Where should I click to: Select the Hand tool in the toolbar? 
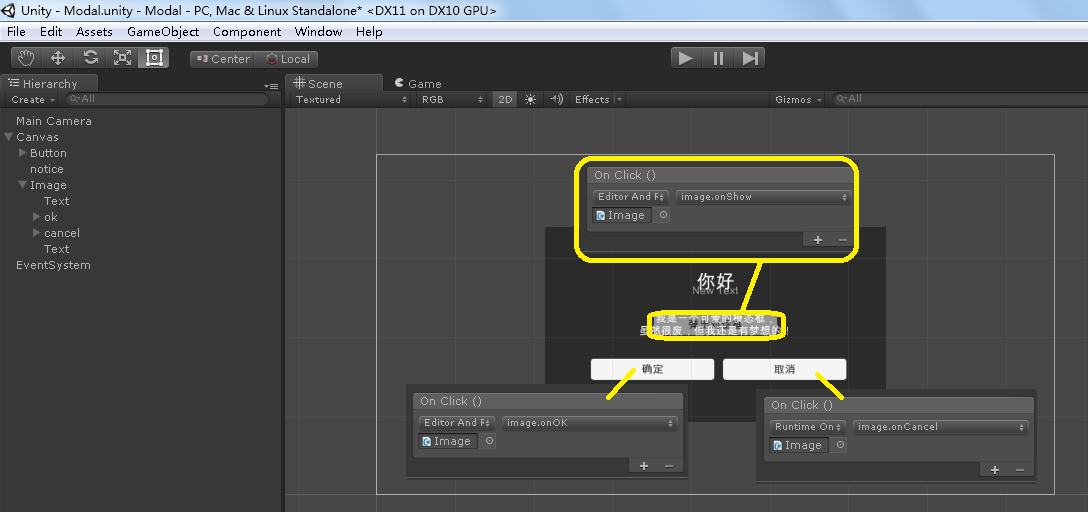coord(26,58)
